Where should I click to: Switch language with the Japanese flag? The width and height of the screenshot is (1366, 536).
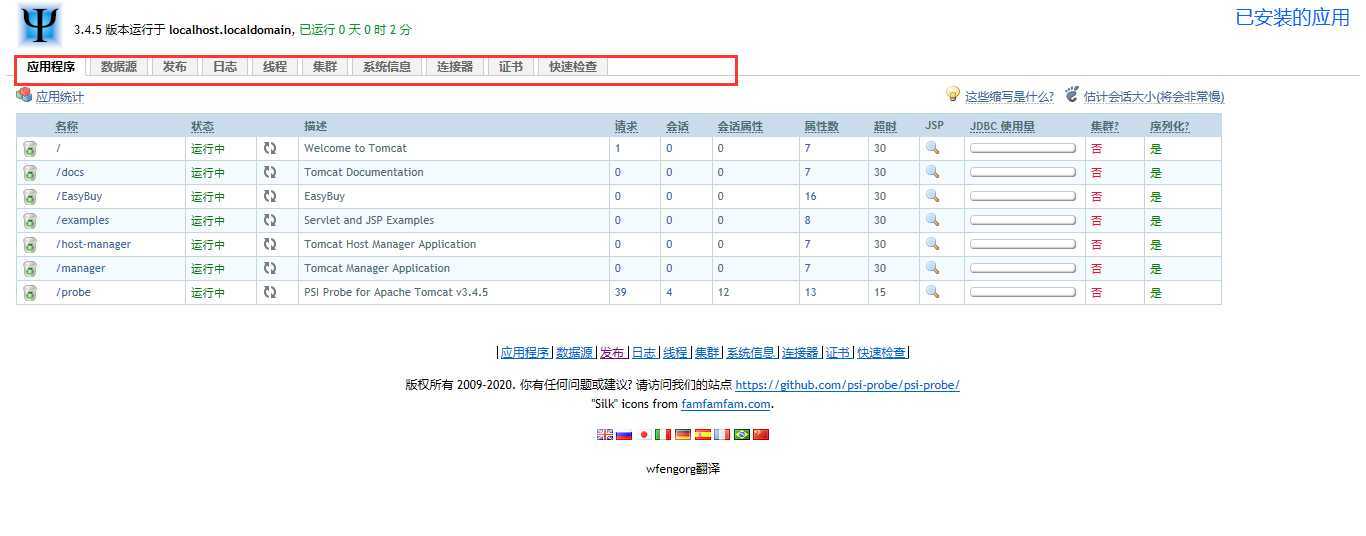[x=644, y=434]
